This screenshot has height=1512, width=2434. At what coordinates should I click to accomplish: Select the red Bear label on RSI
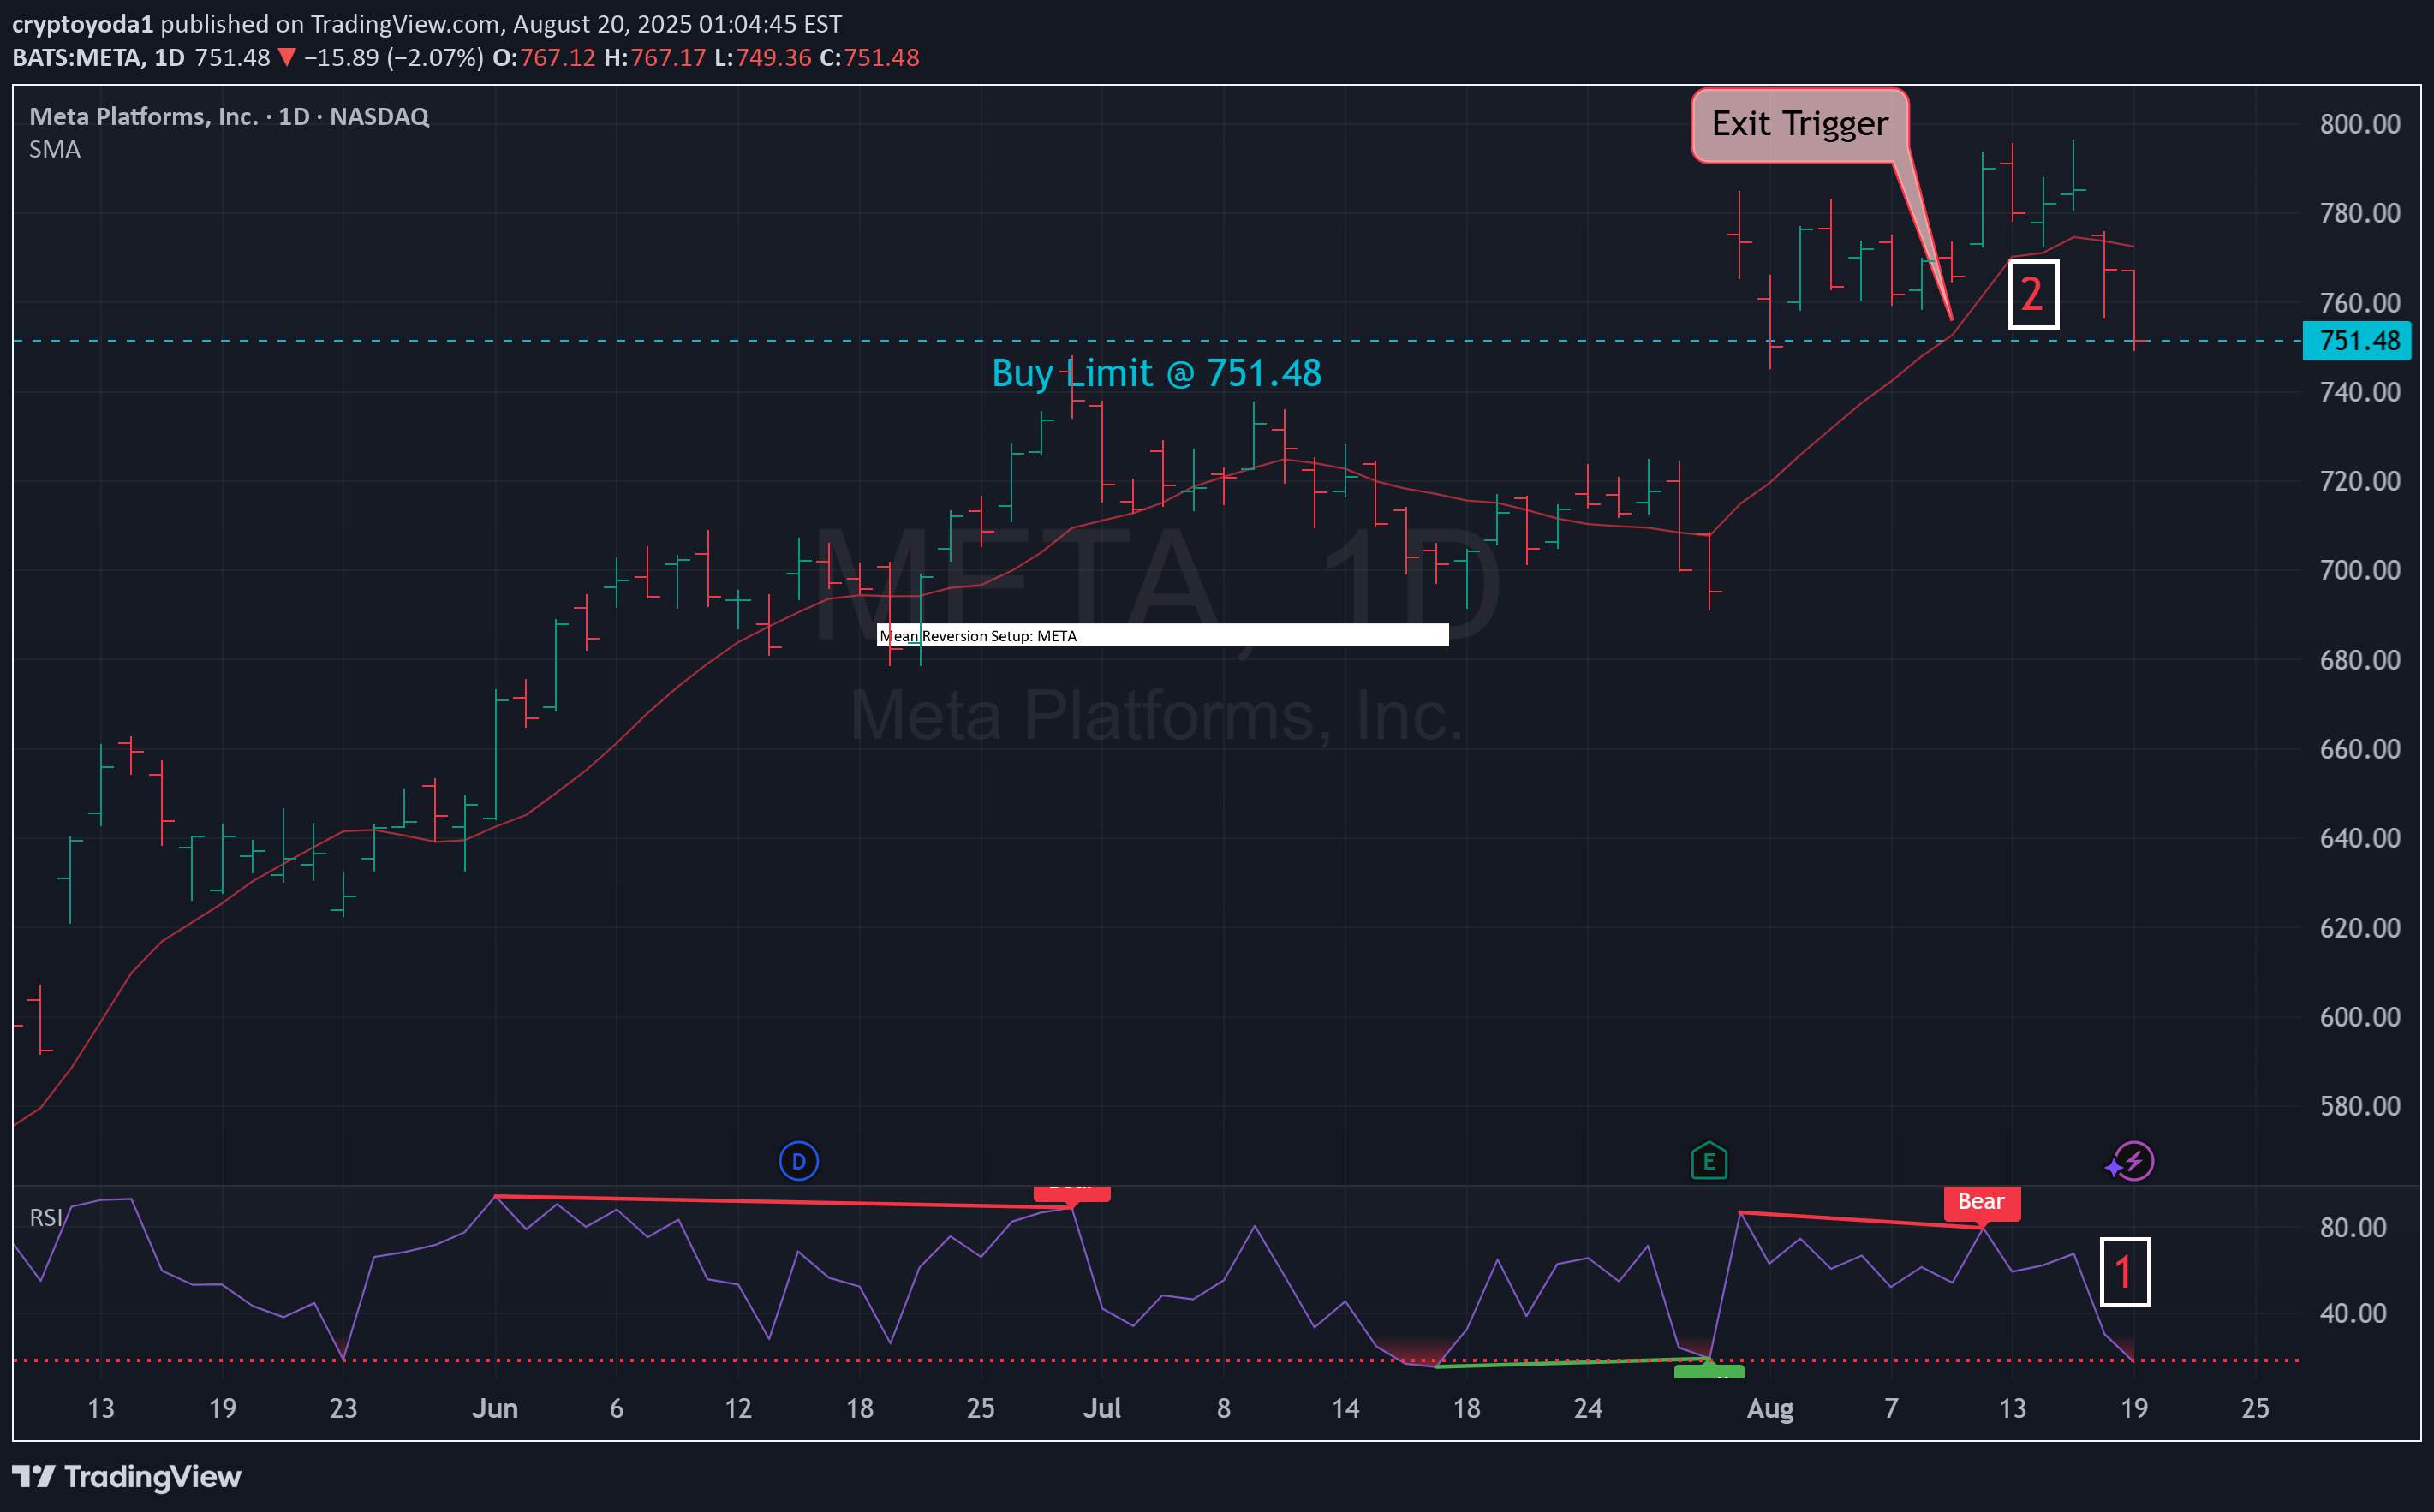pyautogui.click(x=1980, y=1202)
